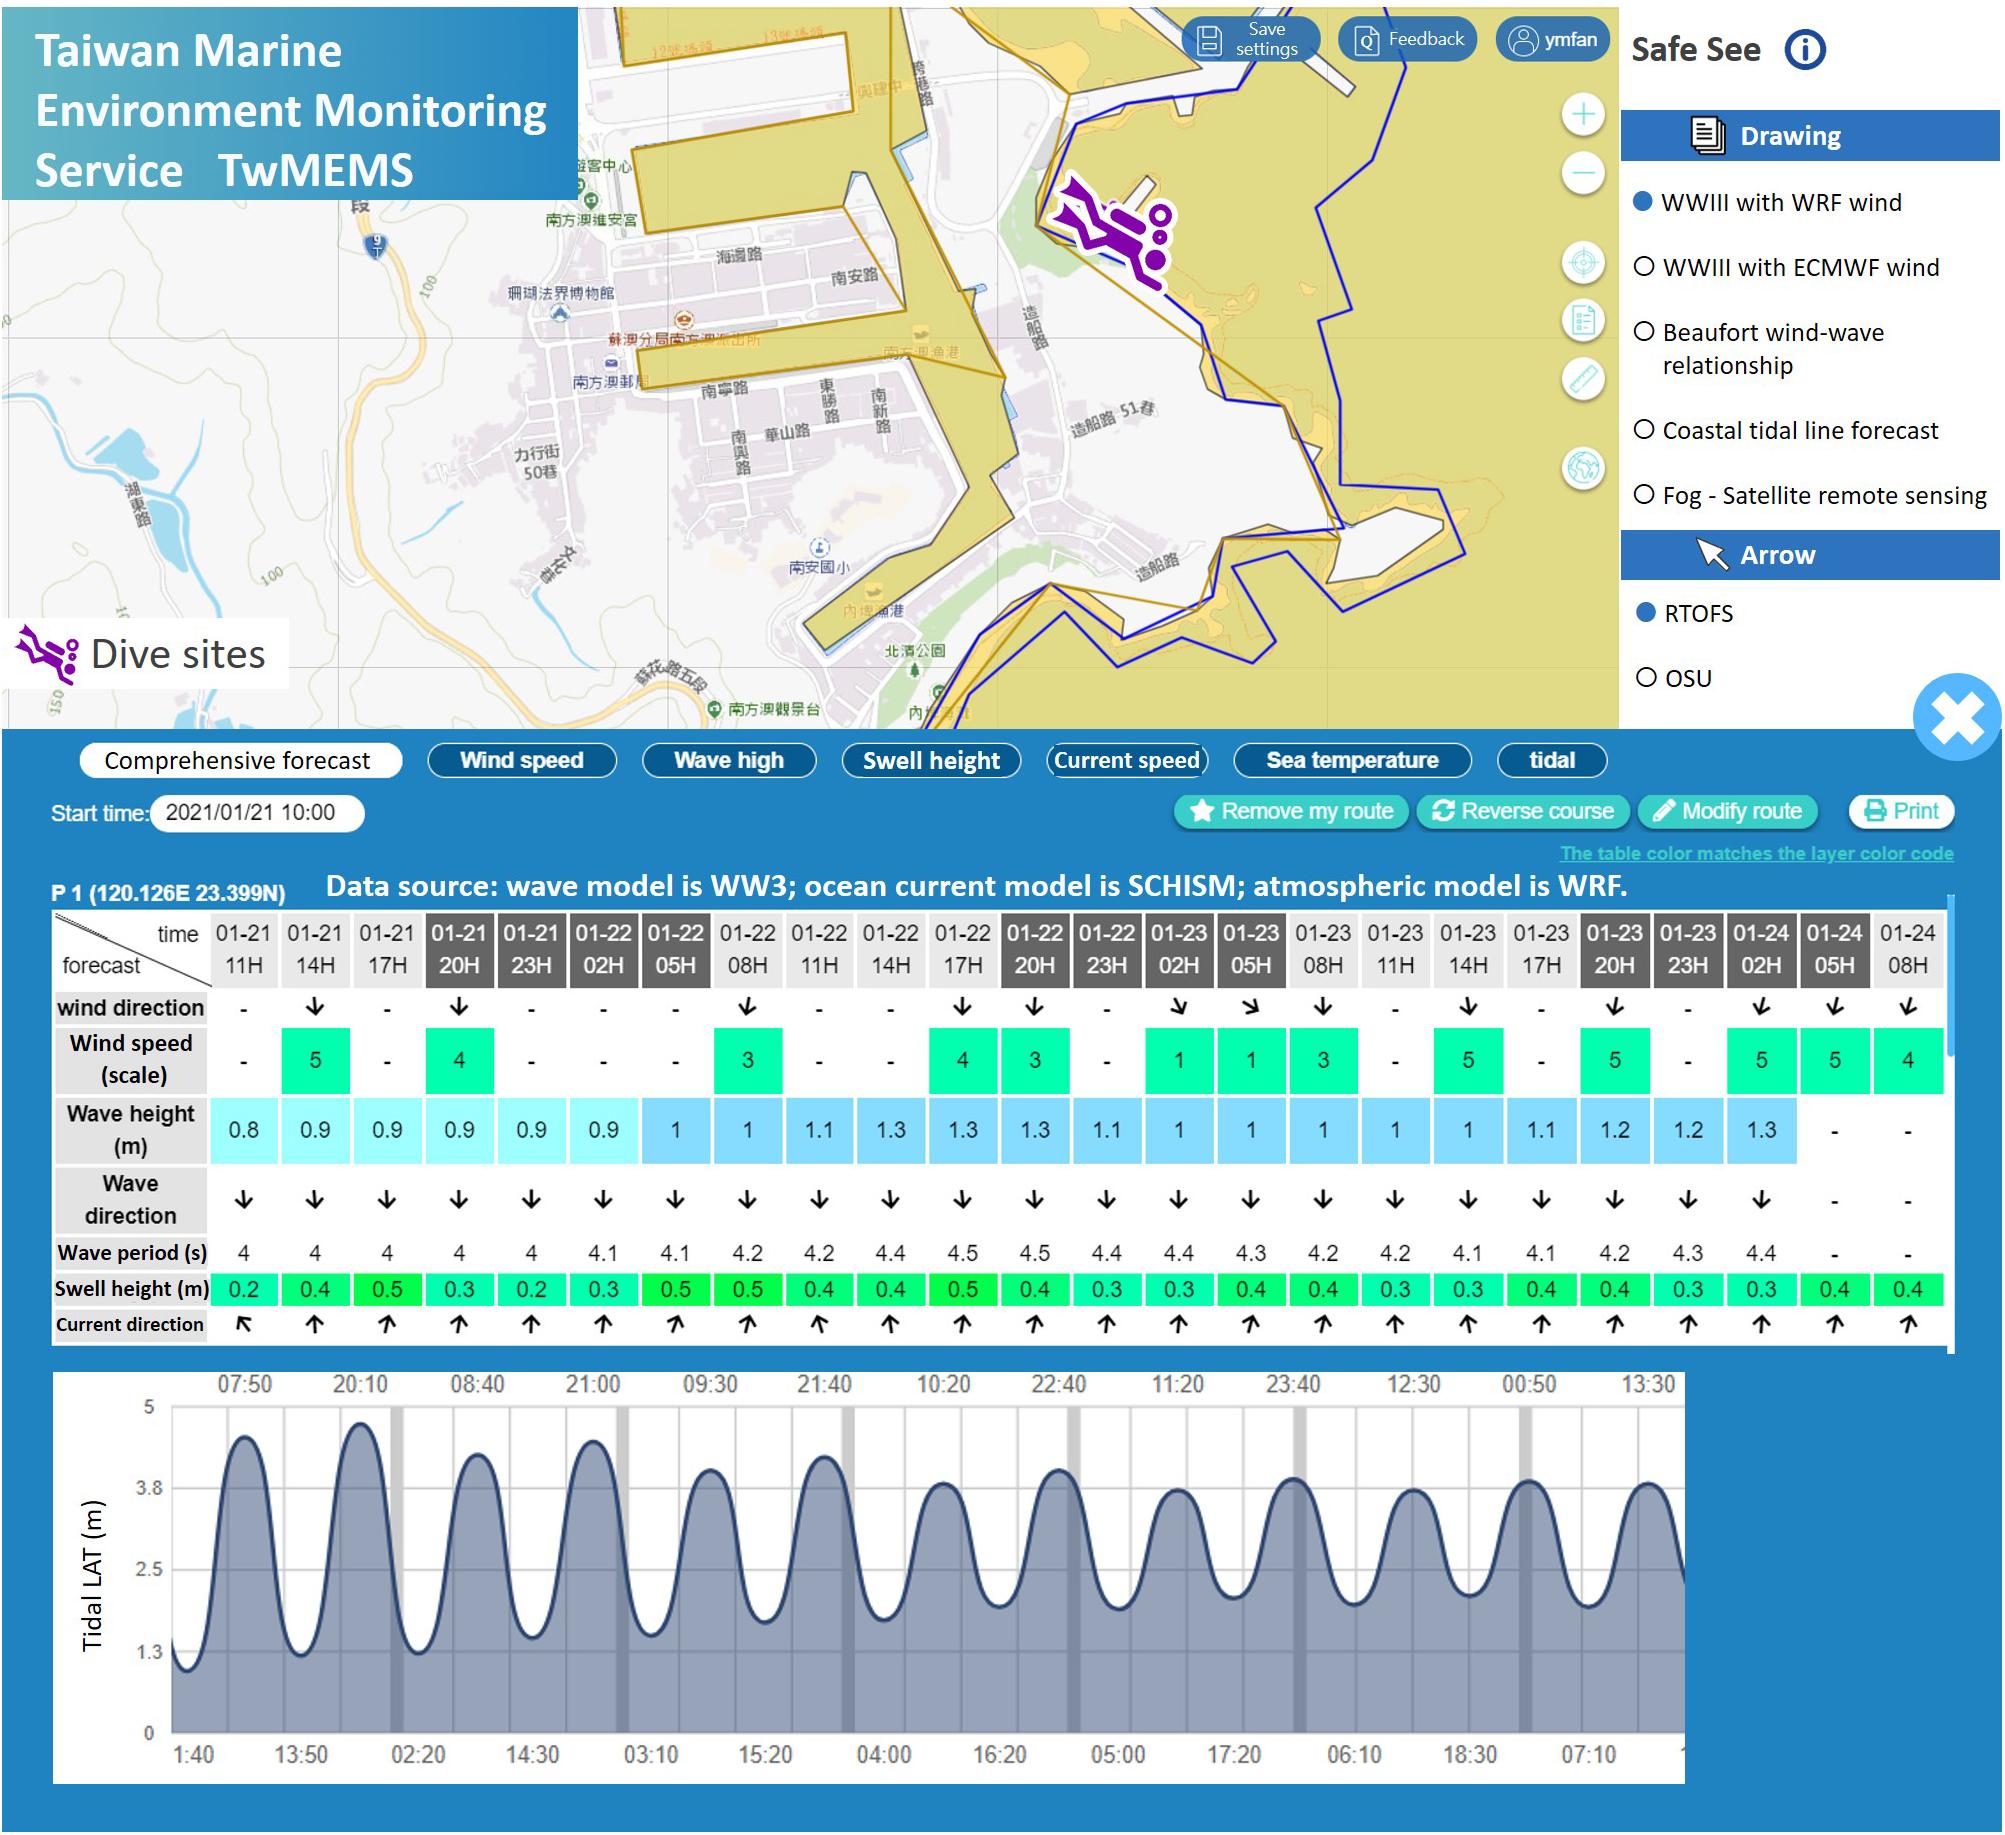Image resolution: width=2005 pixels, height=1835 pixels.
Task: Click swell height cell 0.2 at 01-21 11H
Action: tap(244, 1289)
